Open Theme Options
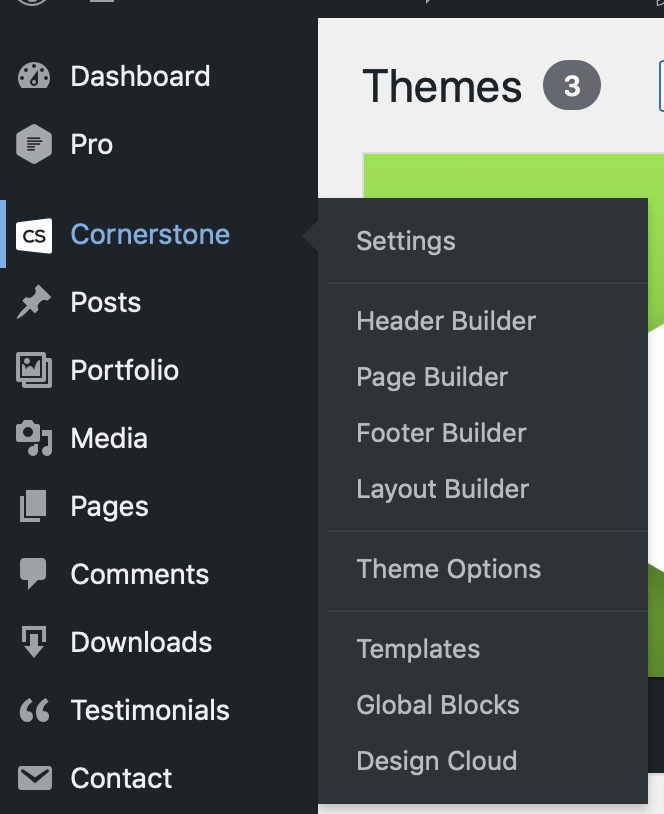This screenshot has height=814, width=664. pyautogui.click(x=449, y=569)
